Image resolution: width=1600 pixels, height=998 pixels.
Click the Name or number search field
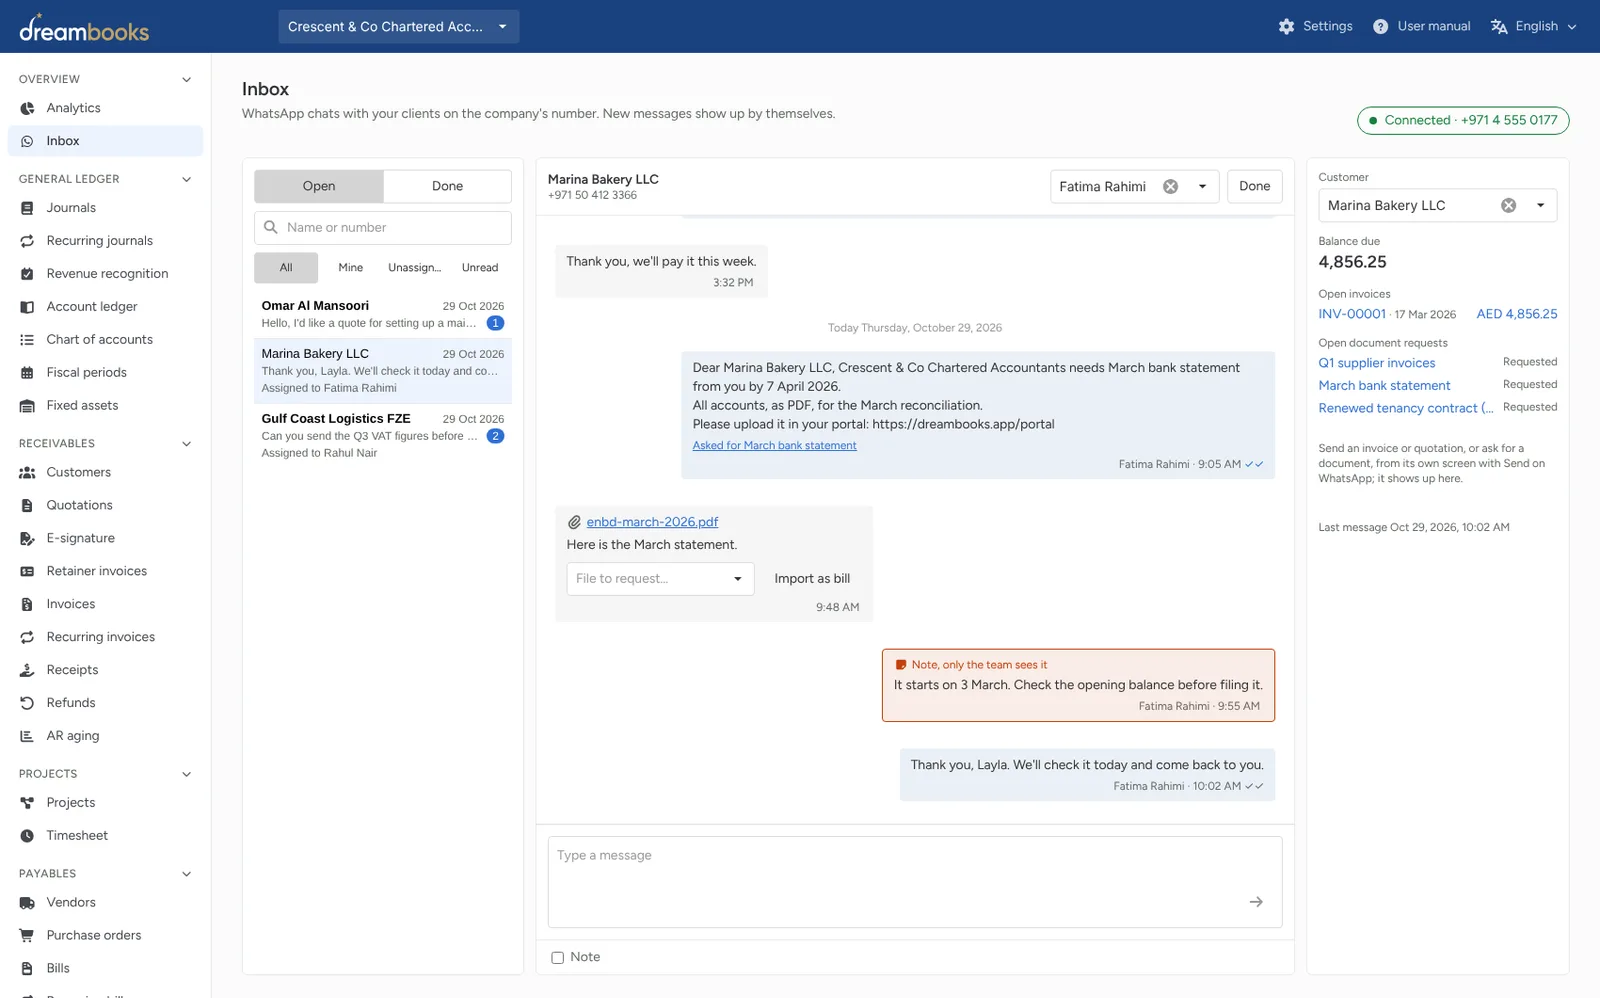[x=383, y=228]
